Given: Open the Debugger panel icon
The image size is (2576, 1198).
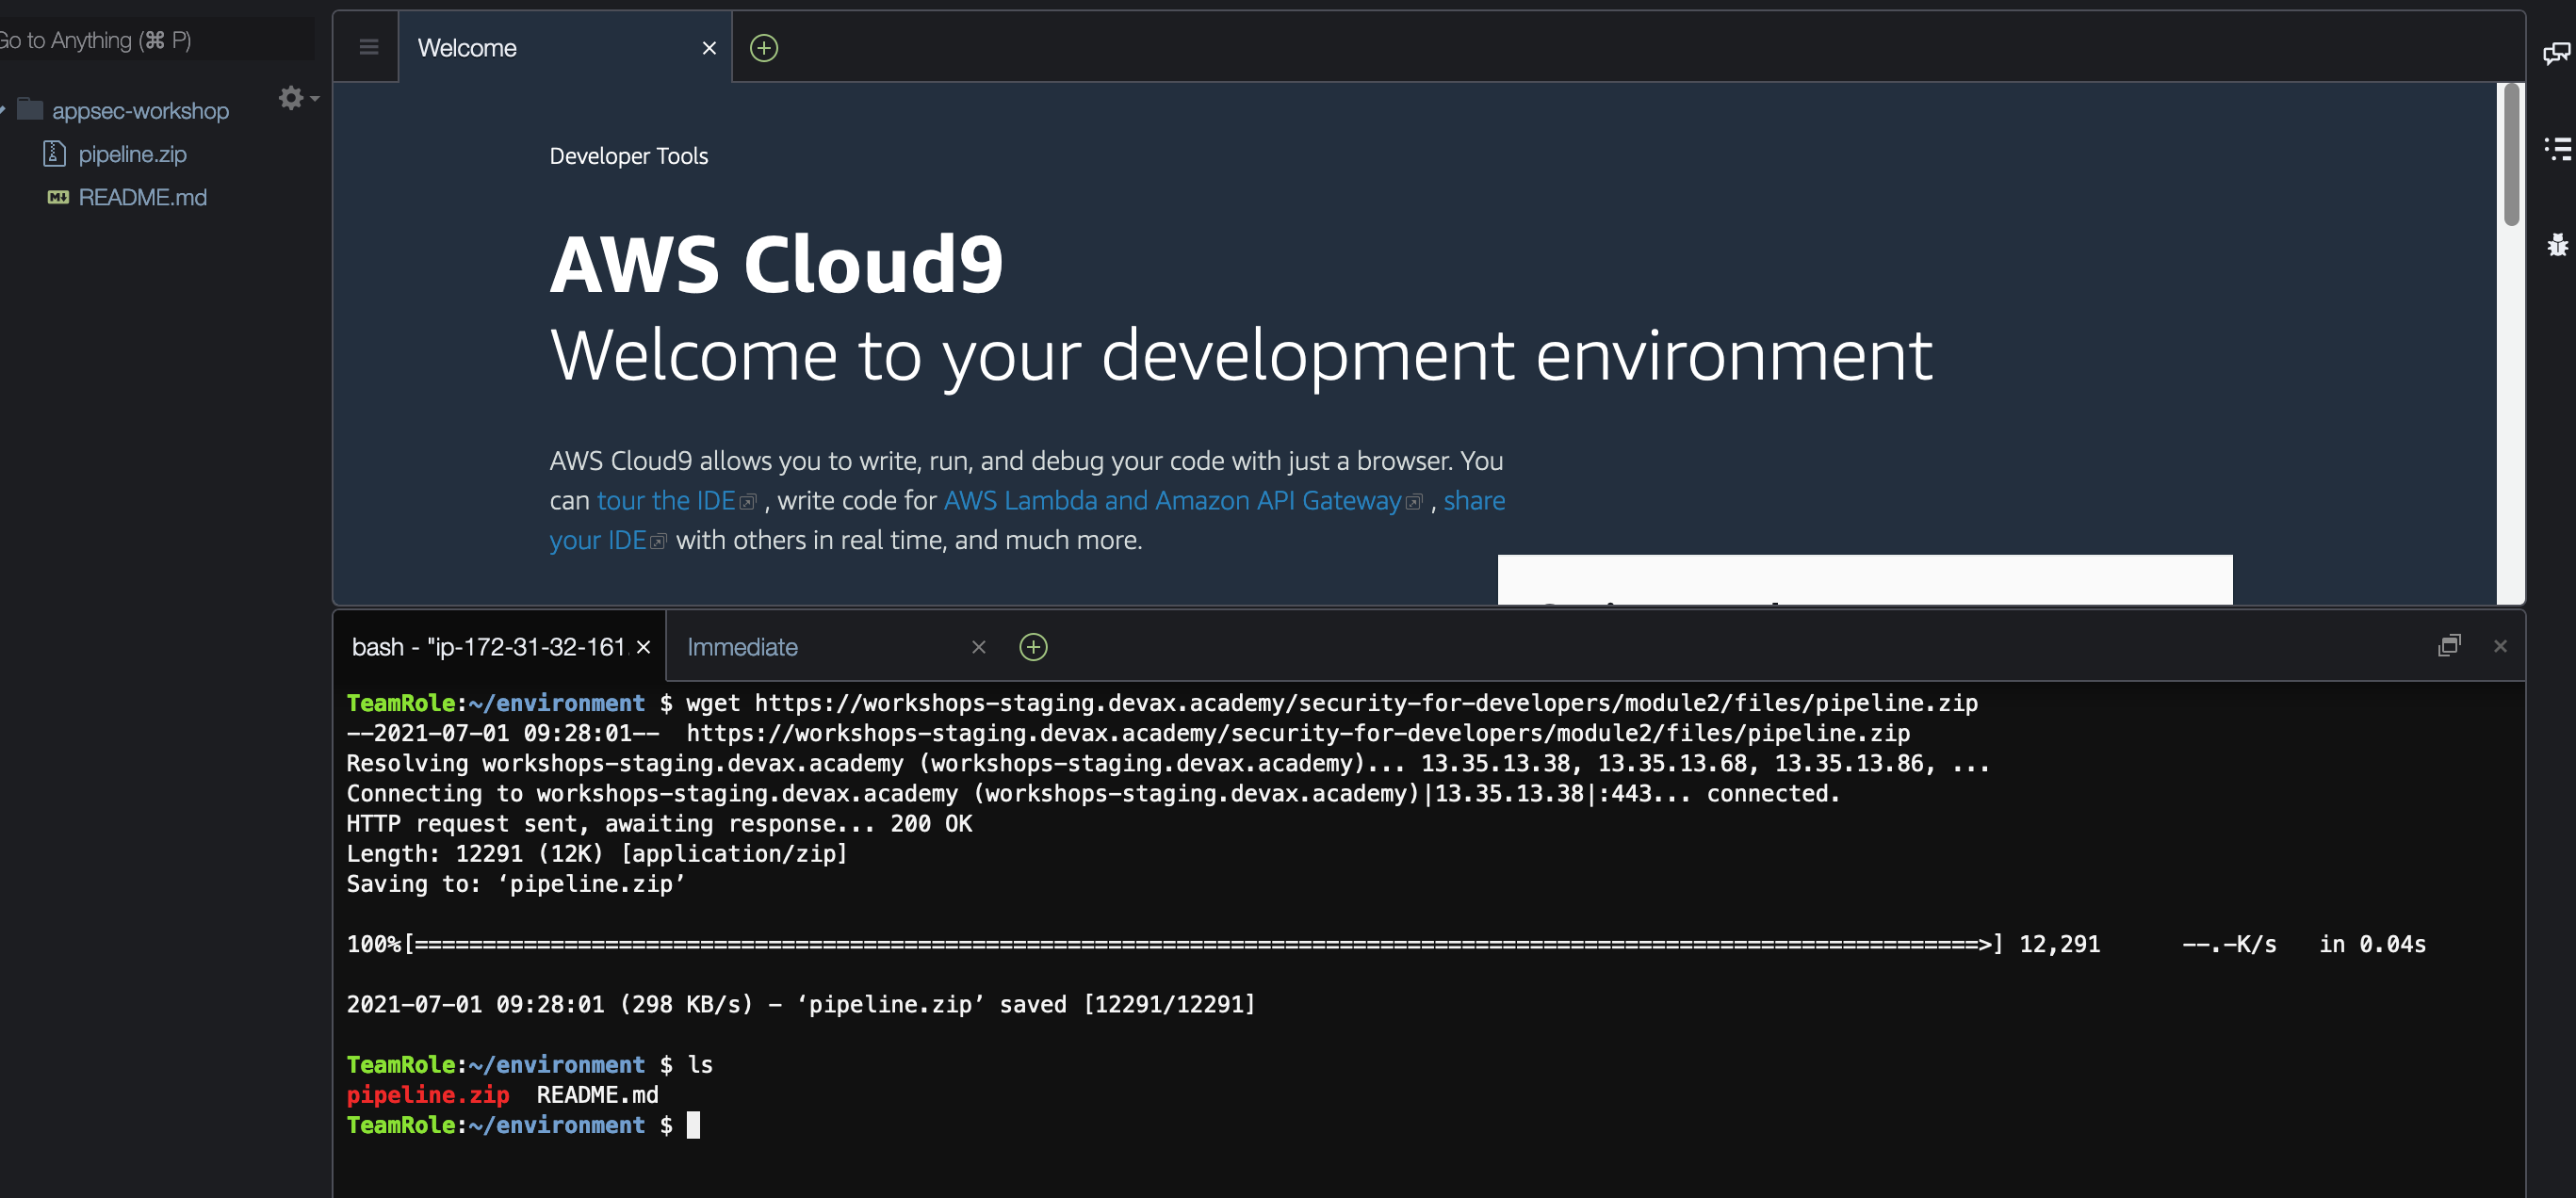Looking at the screenshot, I should 2556,244.
